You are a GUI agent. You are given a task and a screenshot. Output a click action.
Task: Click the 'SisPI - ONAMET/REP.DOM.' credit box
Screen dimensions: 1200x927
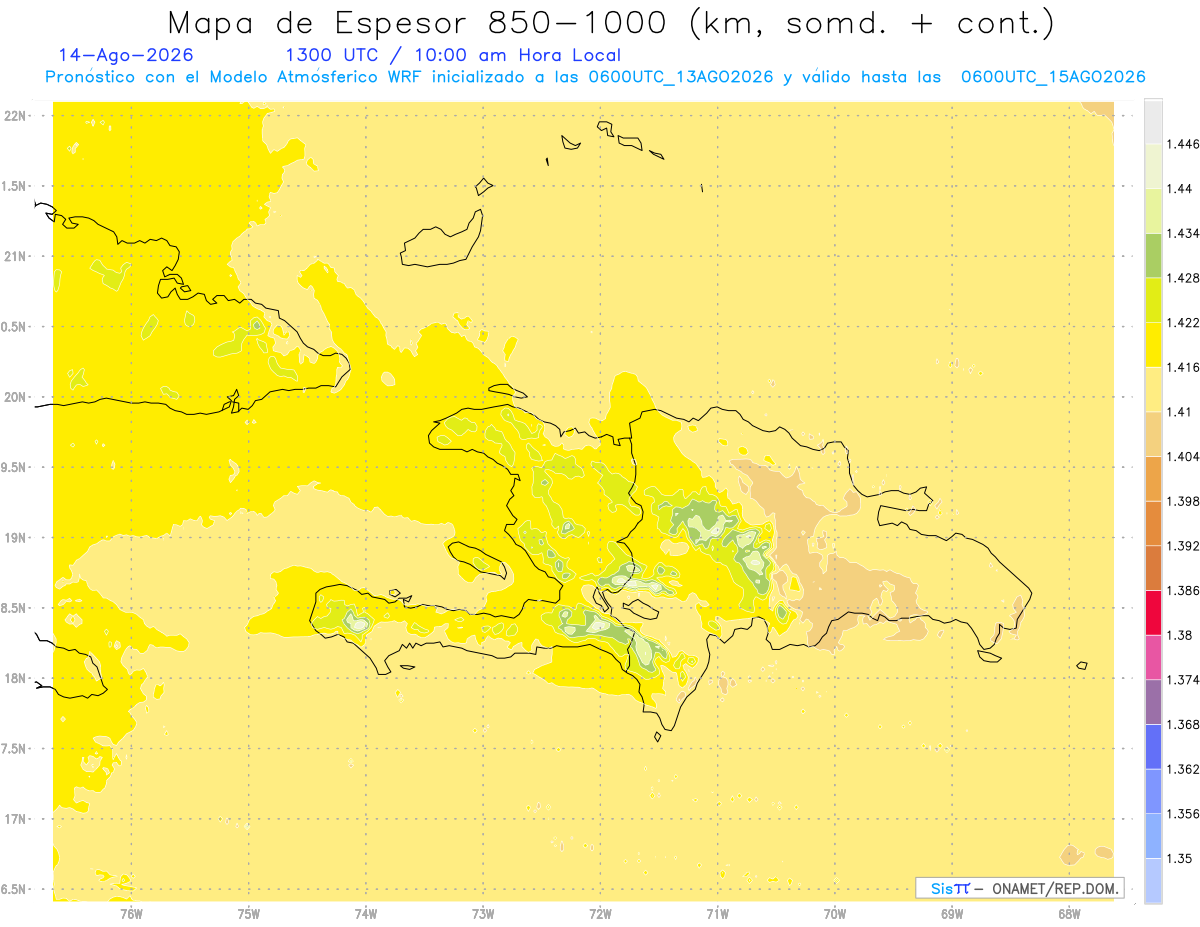click(x=1020, y=888)
